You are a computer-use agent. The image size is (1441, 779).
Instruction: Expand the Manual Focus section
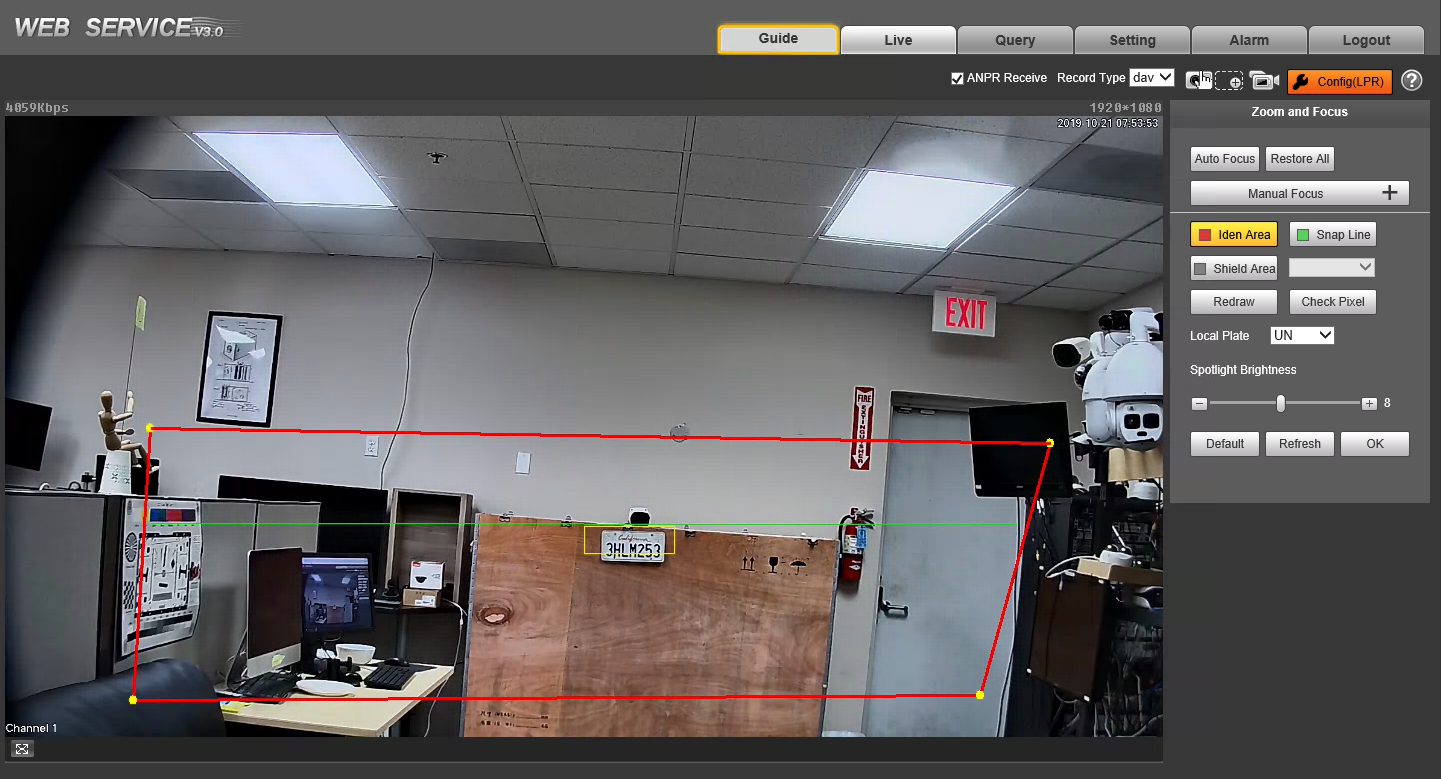pos(1299,193)
